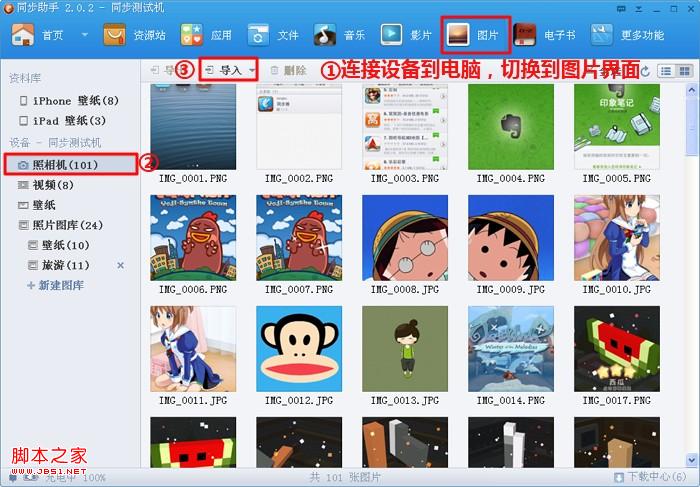Click the file name IMG_0013.JPG
700x487 pixels.
[405, 401]
